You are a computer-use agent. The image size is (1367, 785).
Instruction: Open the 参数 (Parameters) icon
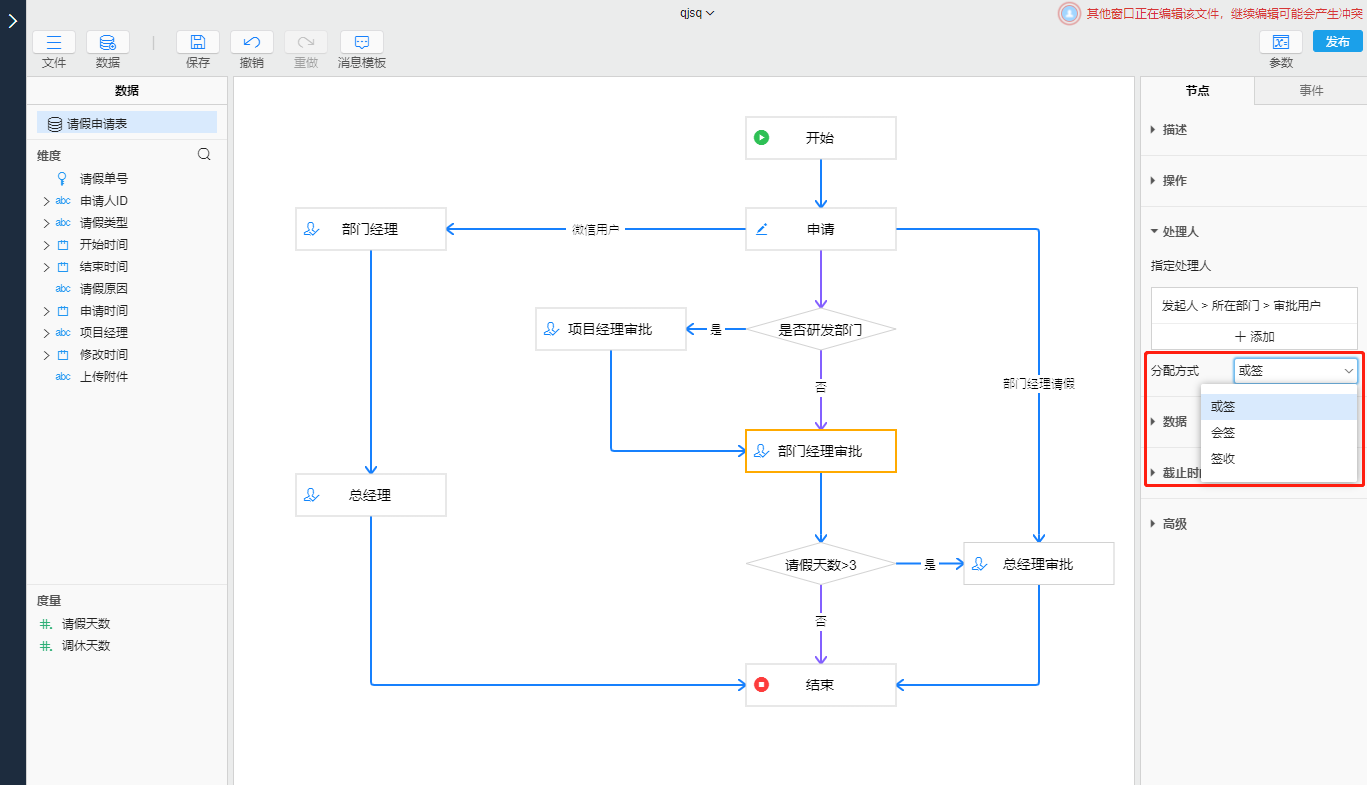1280,42
